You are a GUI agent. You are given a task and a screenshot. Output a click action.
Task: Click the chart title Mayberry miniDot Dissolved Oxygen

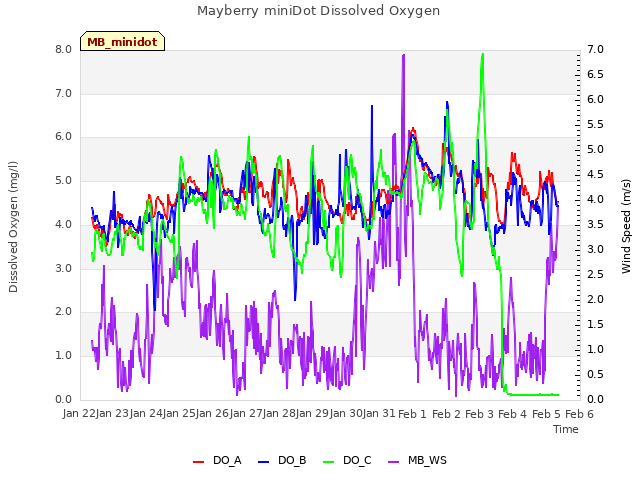point(318,11)
